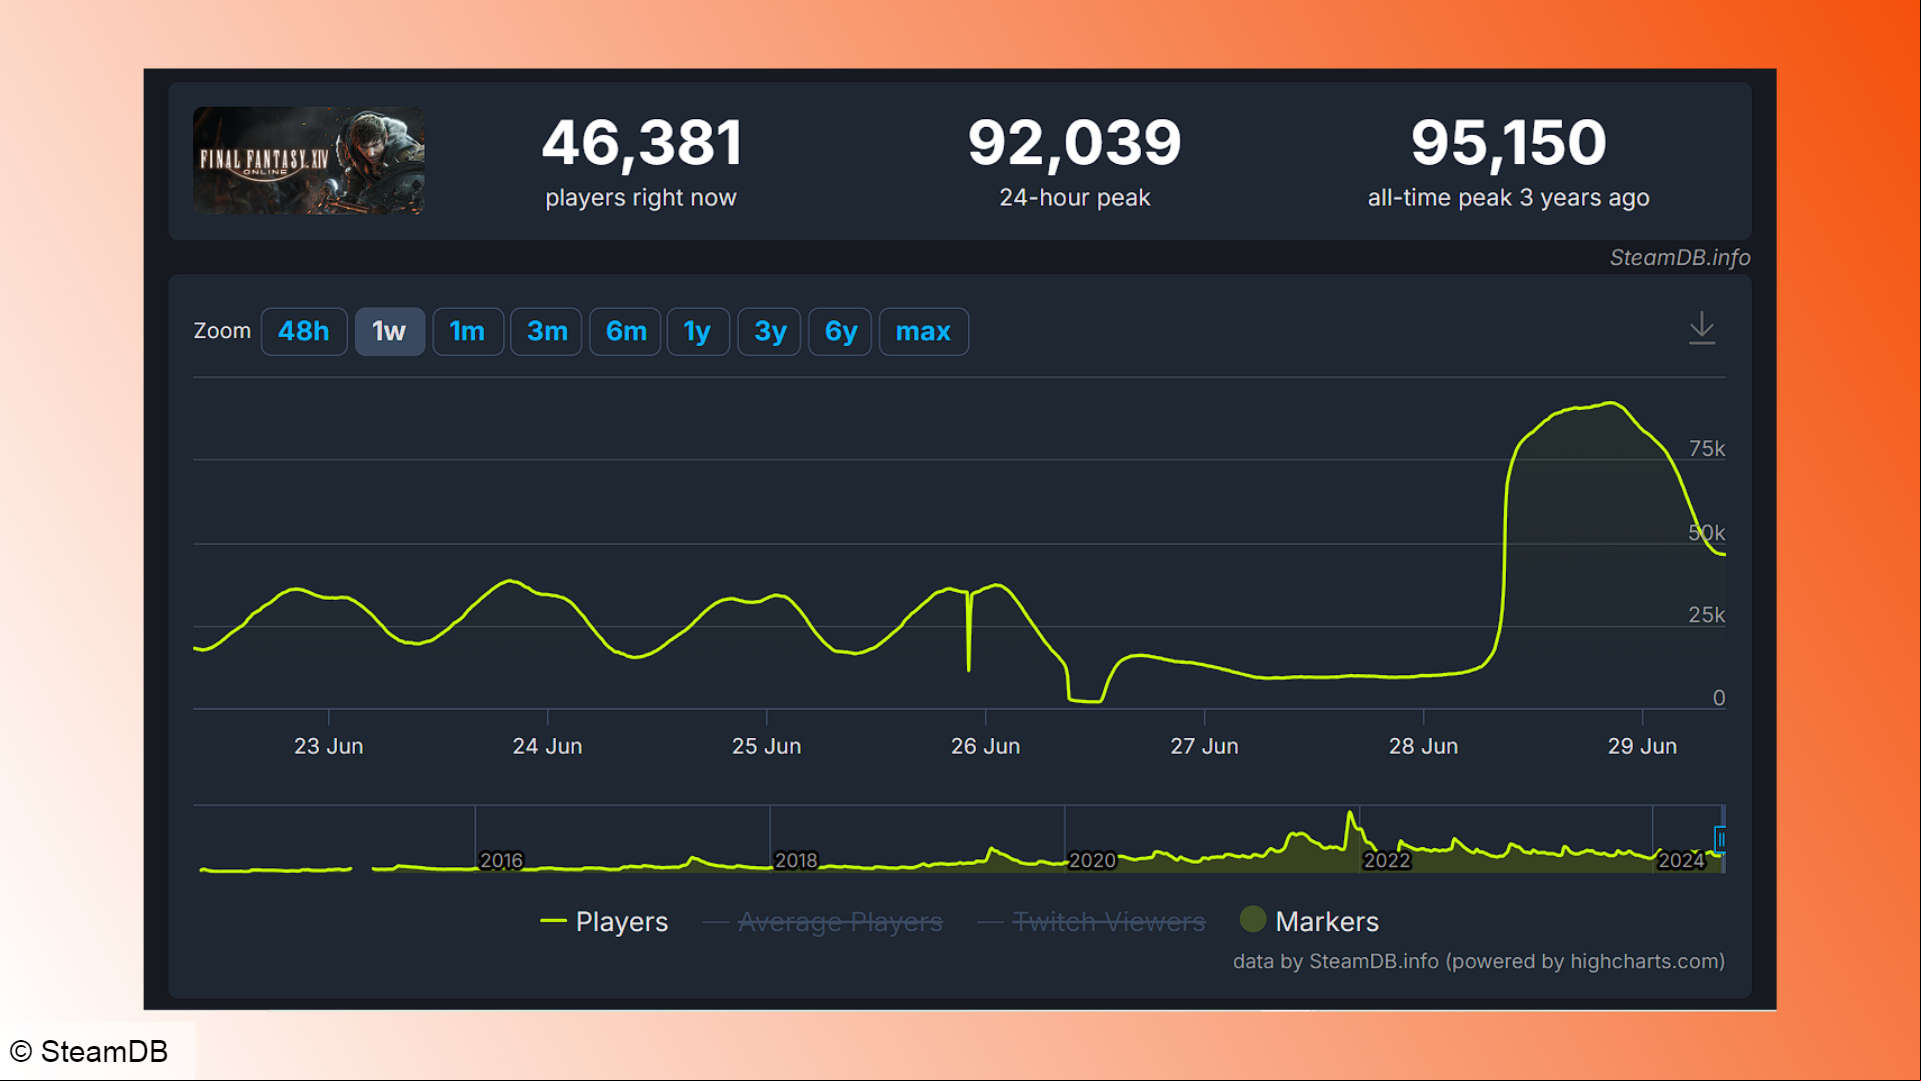Set chart zoom to 1m
Screen dimensions: 1921x1081
tap(467, 331)
